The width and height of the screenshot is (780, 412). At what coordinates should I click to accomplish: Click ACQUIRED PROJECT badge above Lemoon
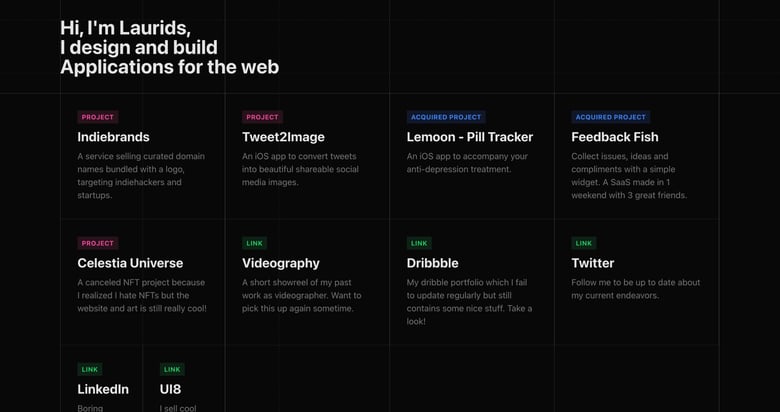tap(446, 117)
